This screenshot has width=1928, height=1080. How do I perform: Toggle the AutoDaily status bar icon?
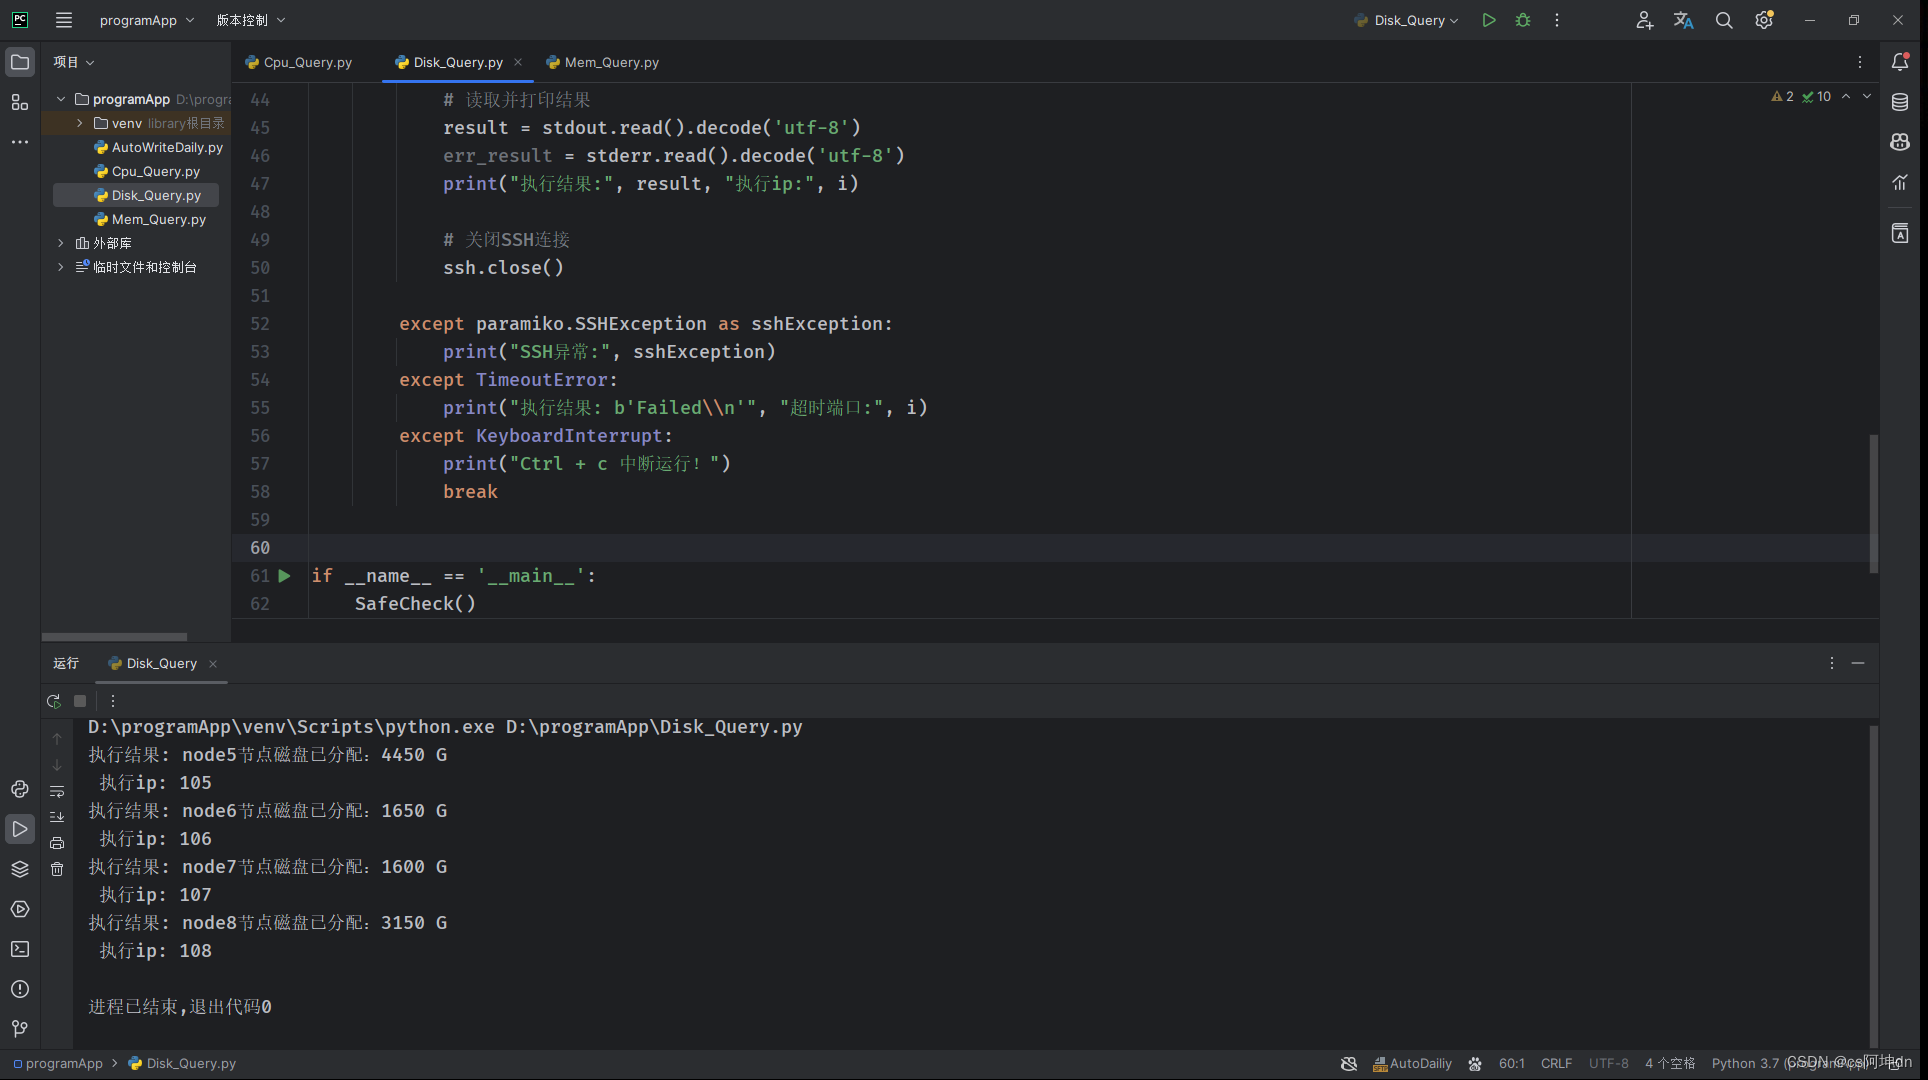(1409, 1063)
